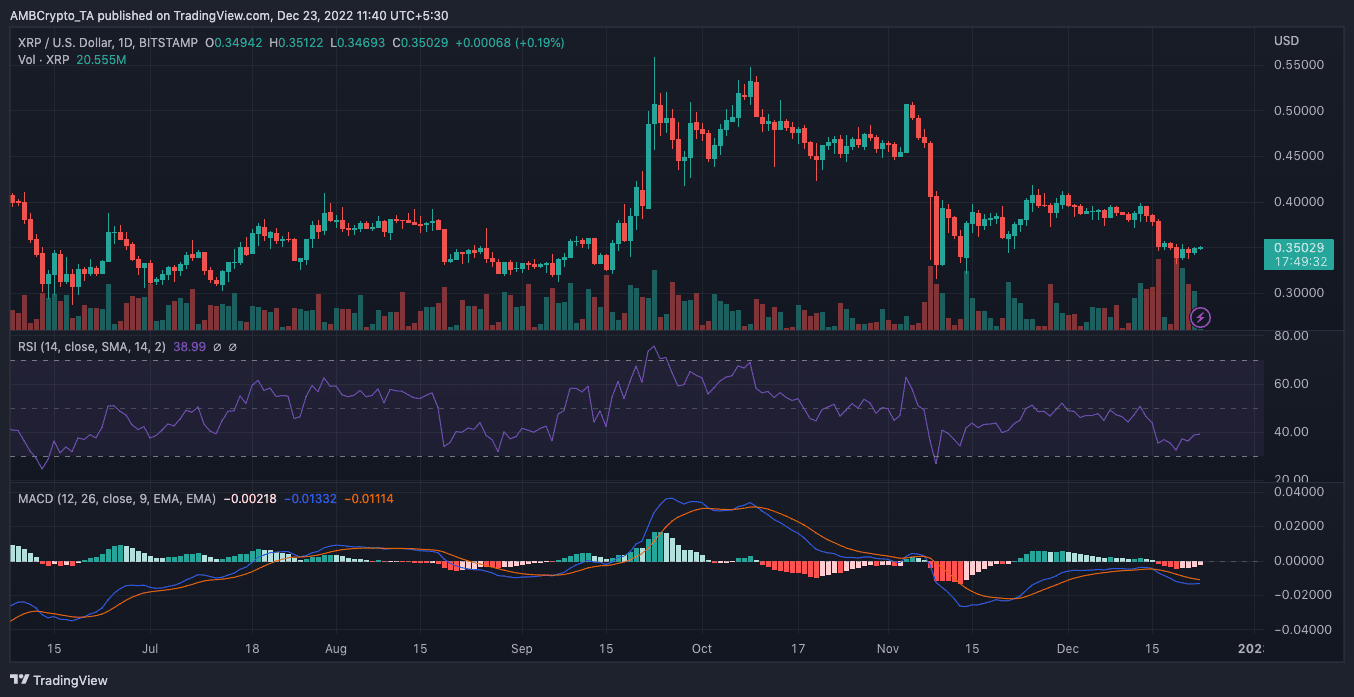This screenshot has width=1354, height=697.
Task: Click the Nov label on the time axis
Action: [x=887, y=649]
